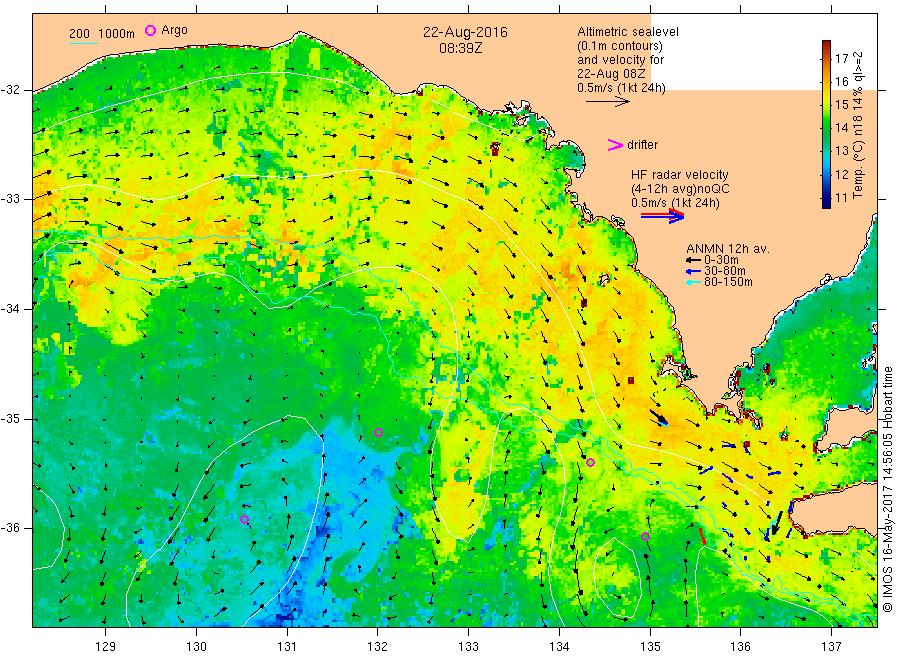The width and height of the screenshot is (900, 660).
Task: Click the cyan 200m depth contour legend line
Action: (83, 42)
